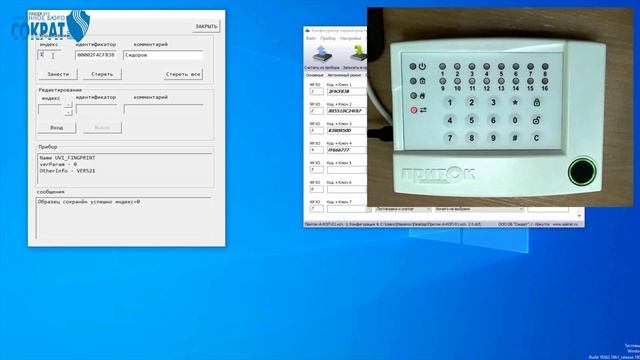Focus the № ХО field beside Ключ 4

pyautogui.click(x=316, y=150)
